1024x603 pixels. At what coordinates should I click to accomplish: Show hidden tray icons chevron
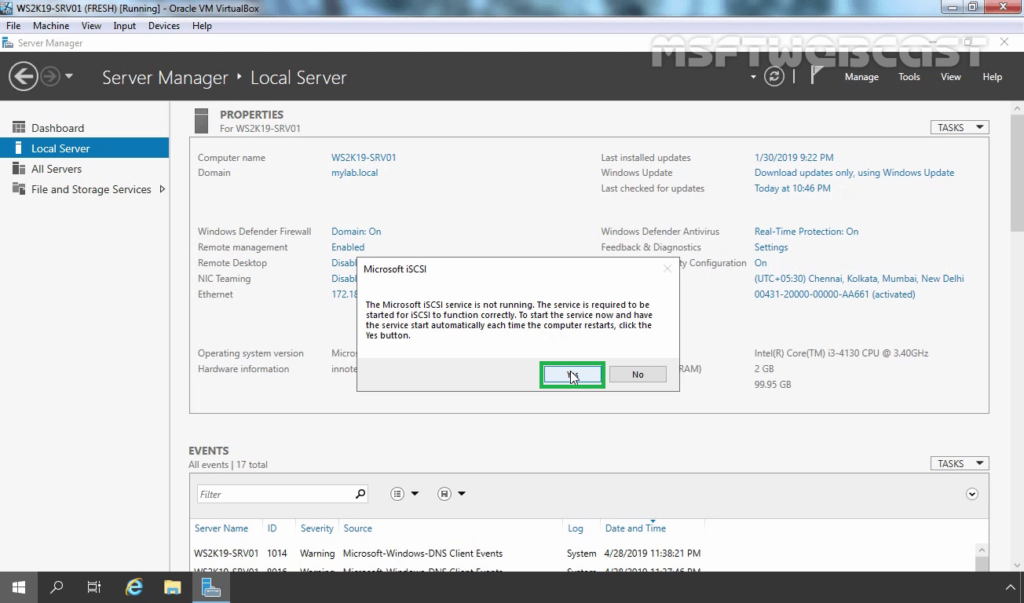[1010, 587]
